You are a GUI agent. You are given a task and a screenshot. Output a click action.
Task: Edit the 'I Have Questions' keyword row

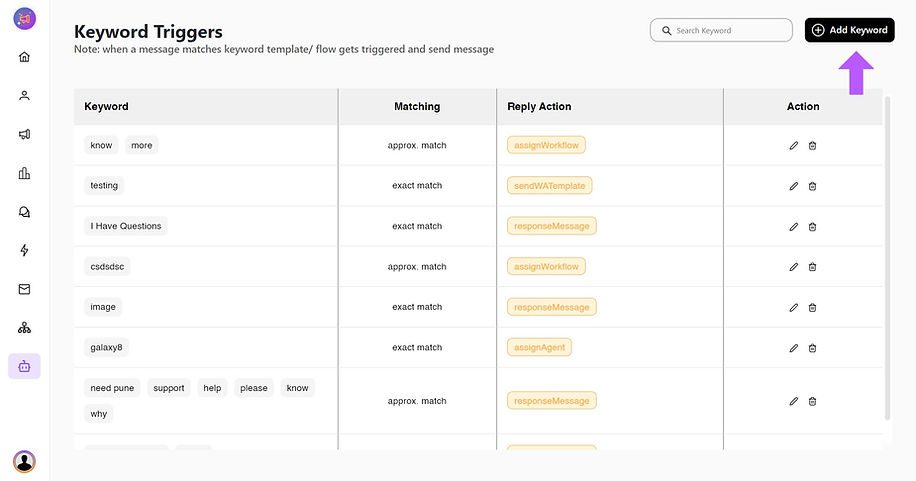tap(794, 226)
